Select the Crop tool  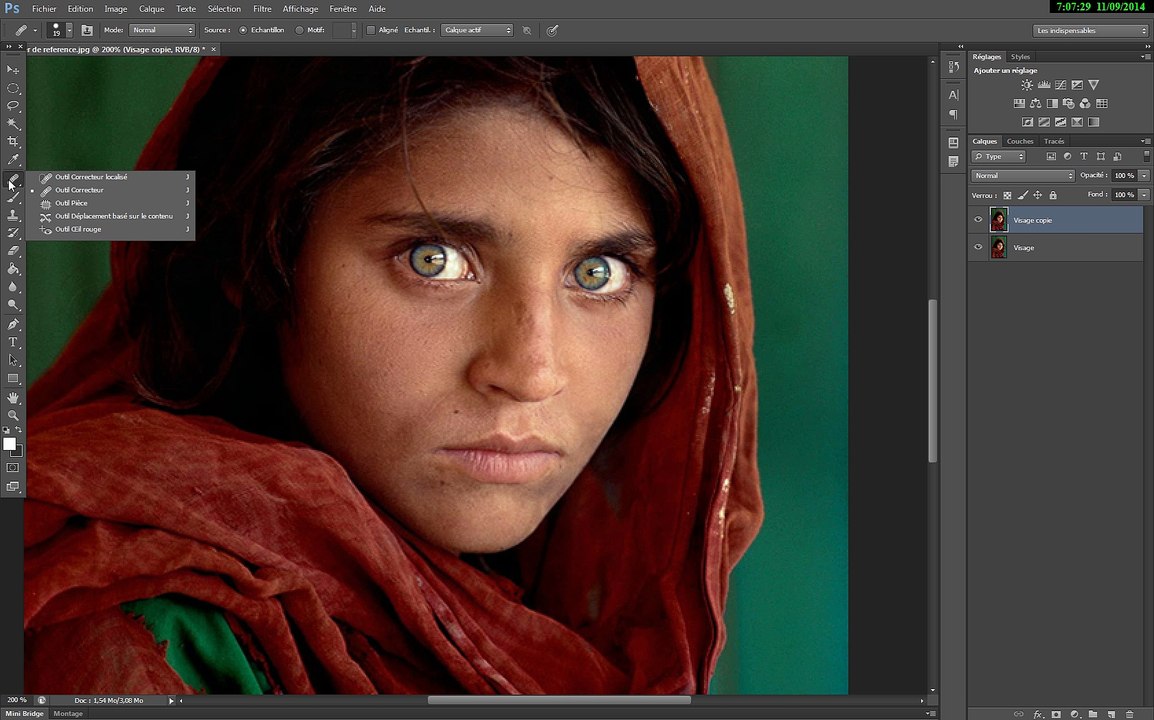(x=13, y=141)
